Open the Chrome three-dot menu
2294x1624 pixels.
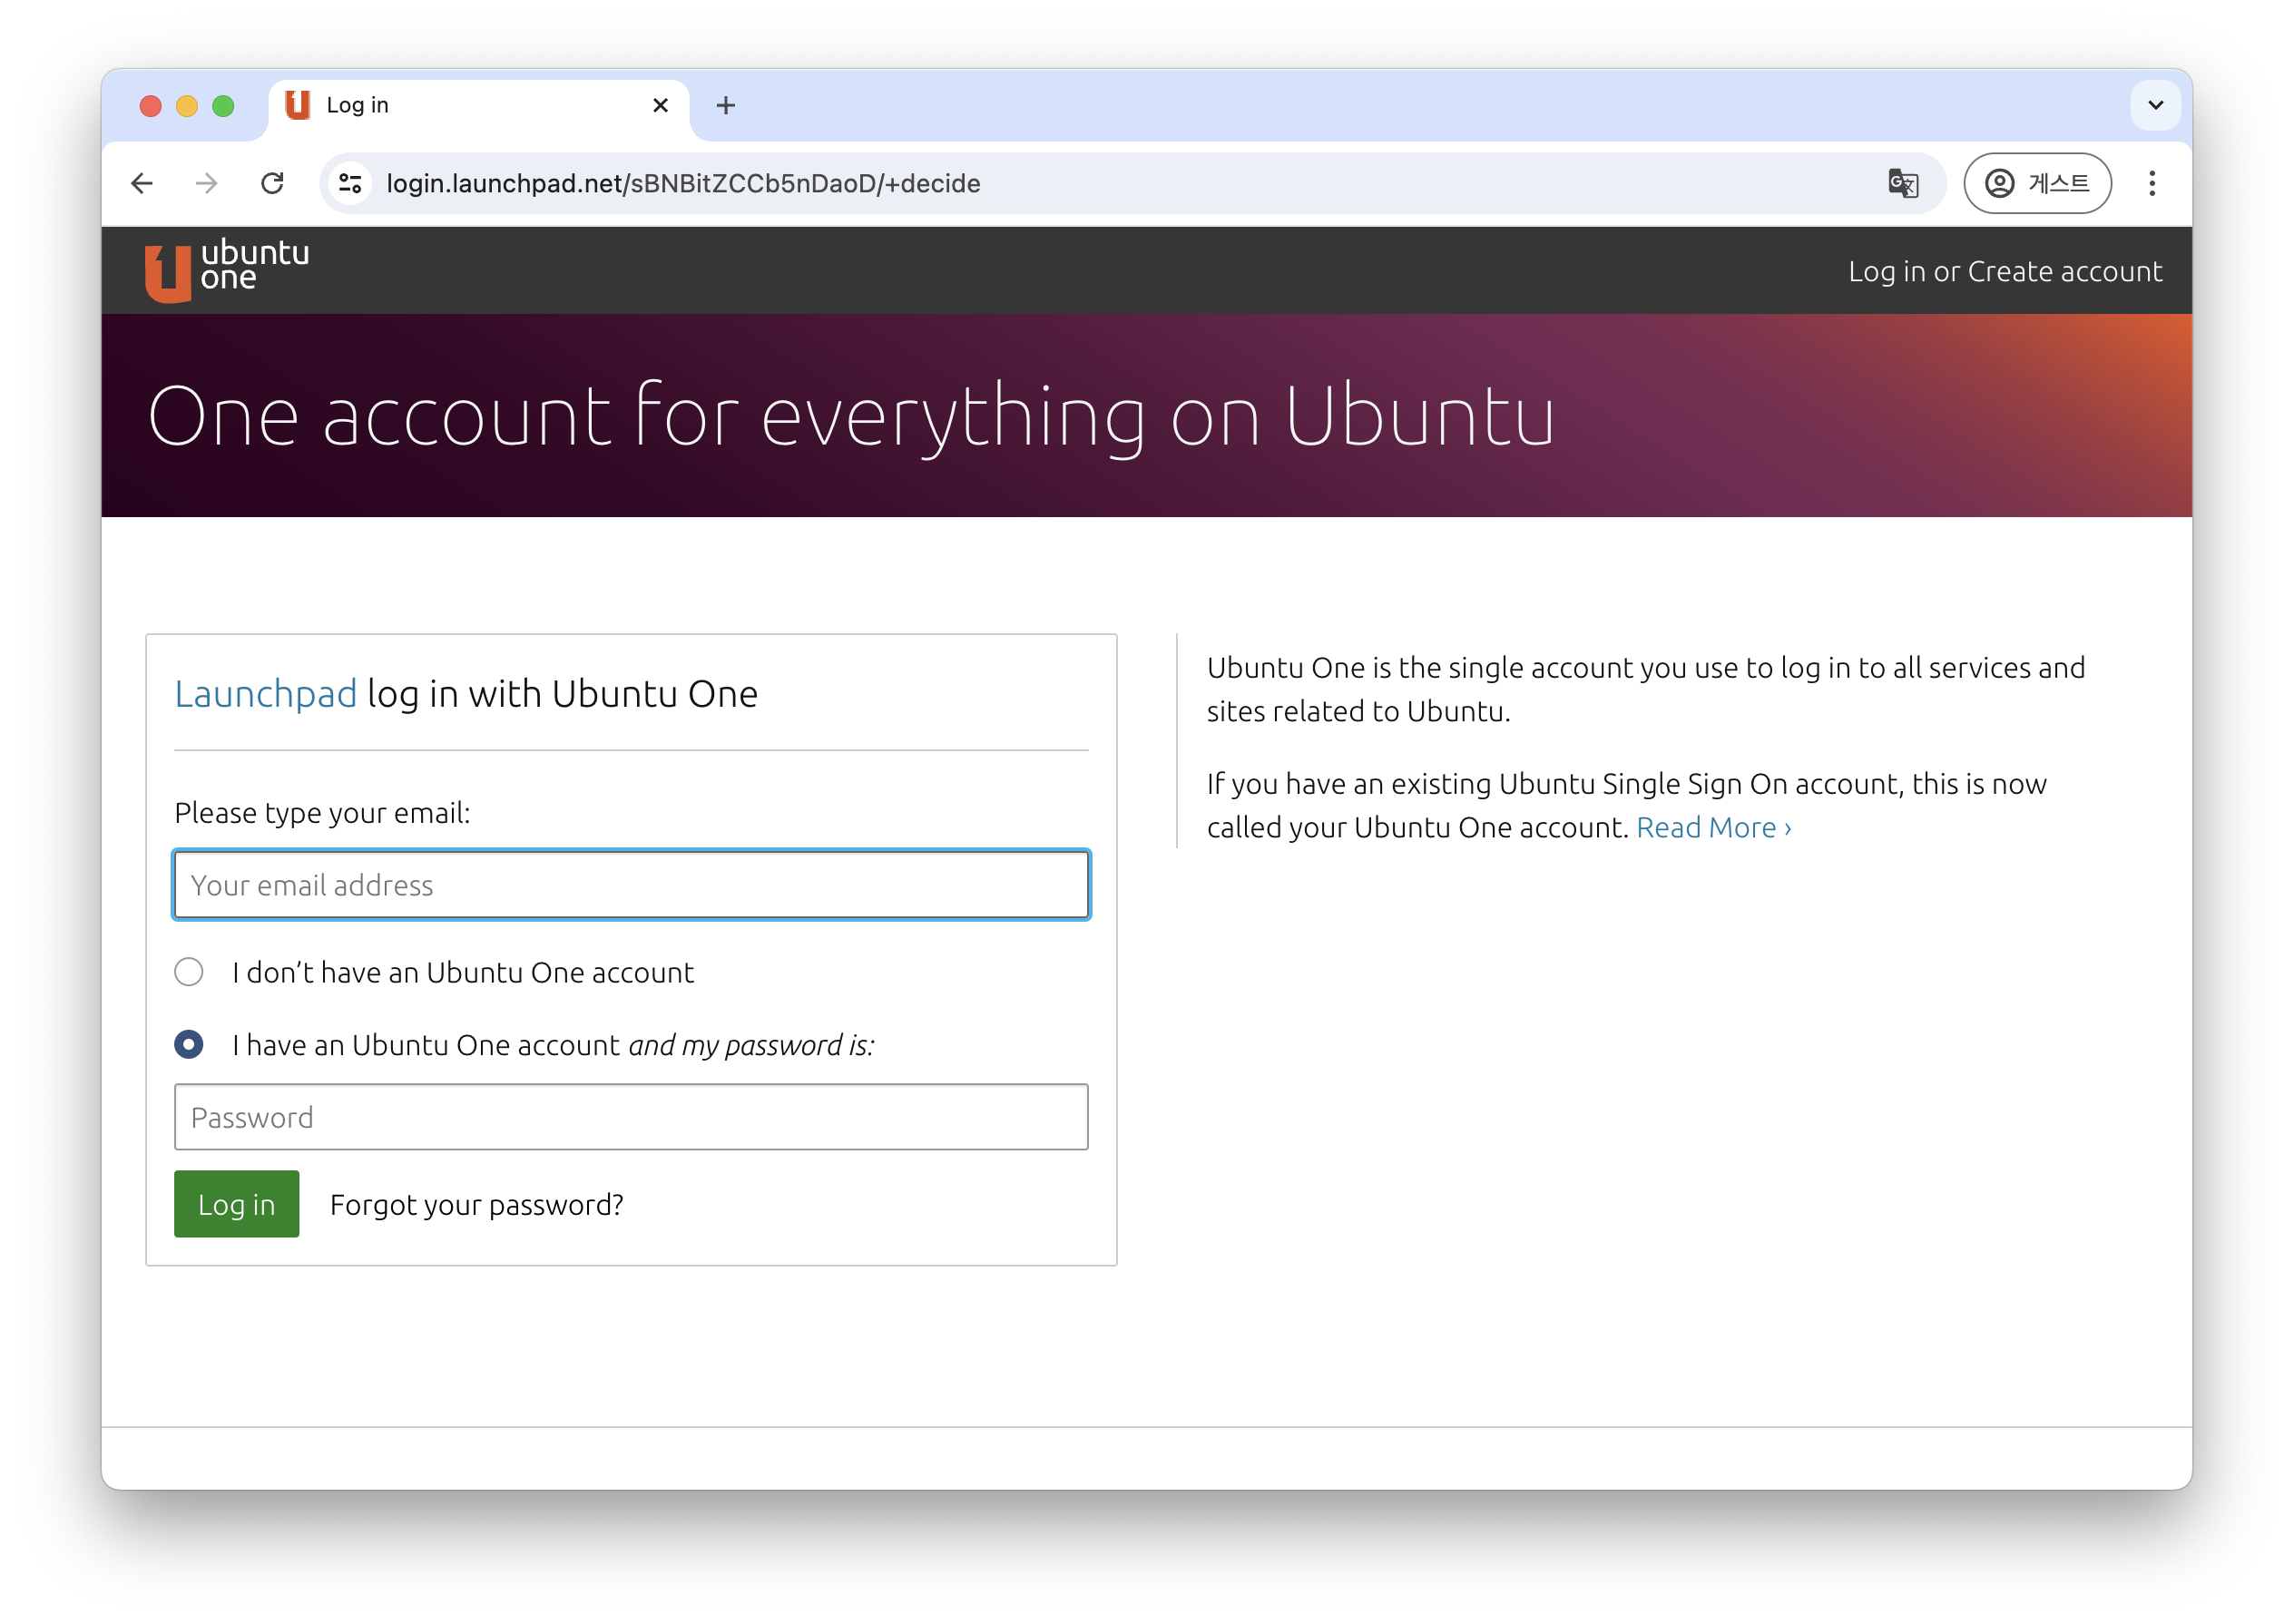tap(2152, 183)
